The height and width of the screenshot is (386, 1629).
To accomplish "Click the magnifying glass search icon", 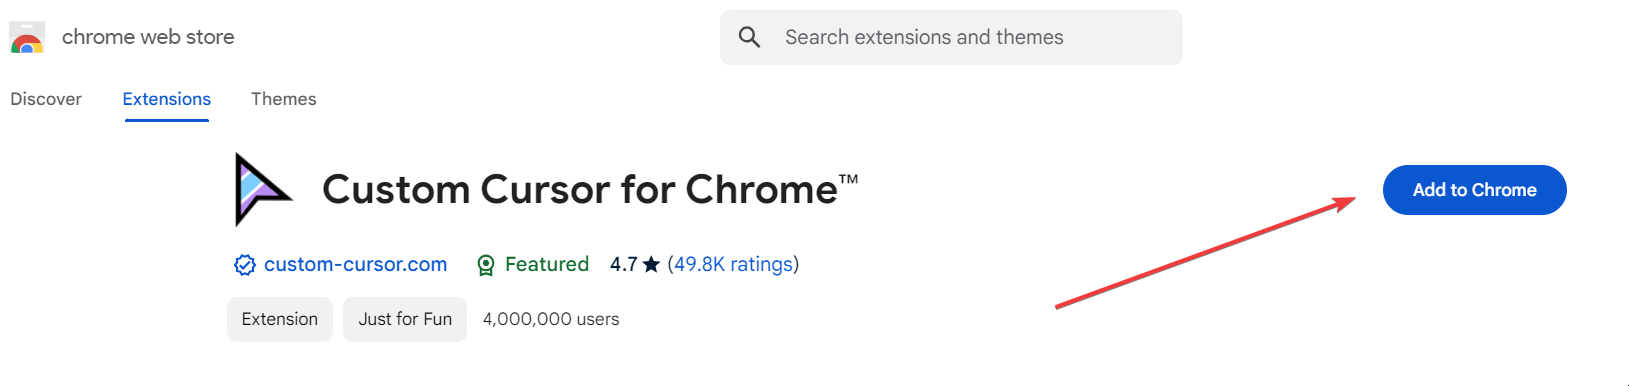I will point(749,37).
